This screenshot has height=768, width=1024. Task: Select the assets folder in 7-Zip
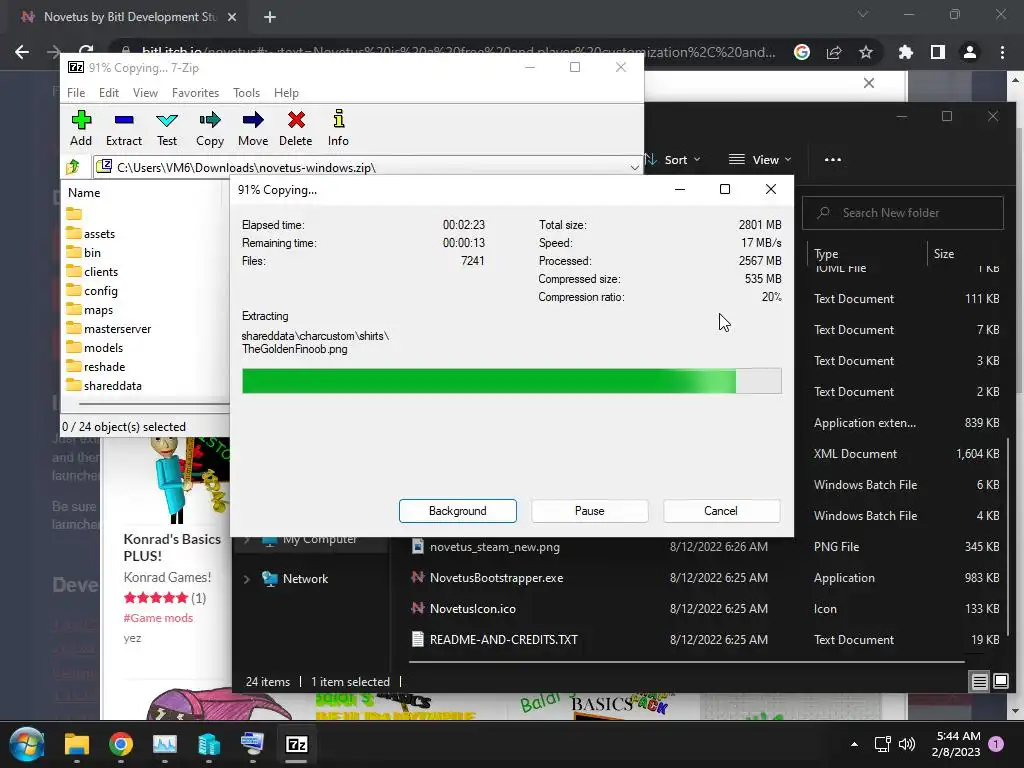(x=91, y=234)
